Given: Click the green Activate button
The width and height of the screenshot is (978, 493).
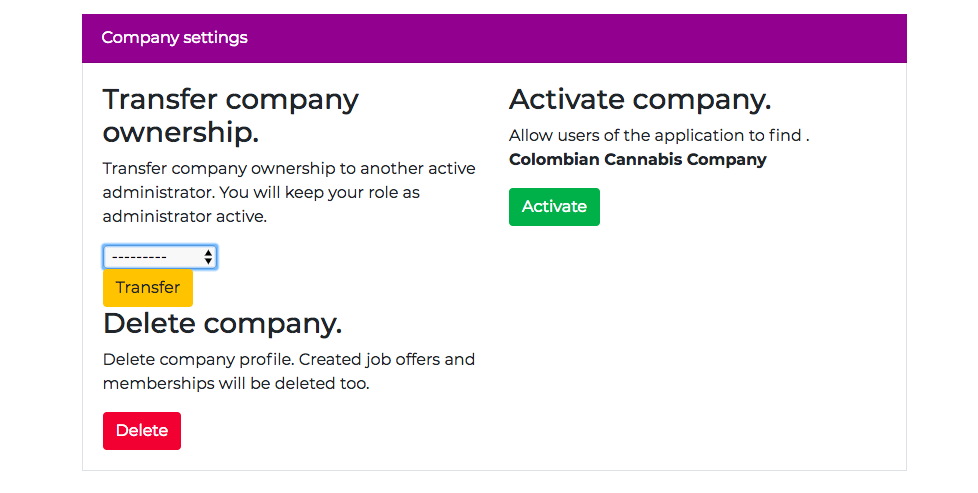Looking at the screenshot, I should point(554,207).
